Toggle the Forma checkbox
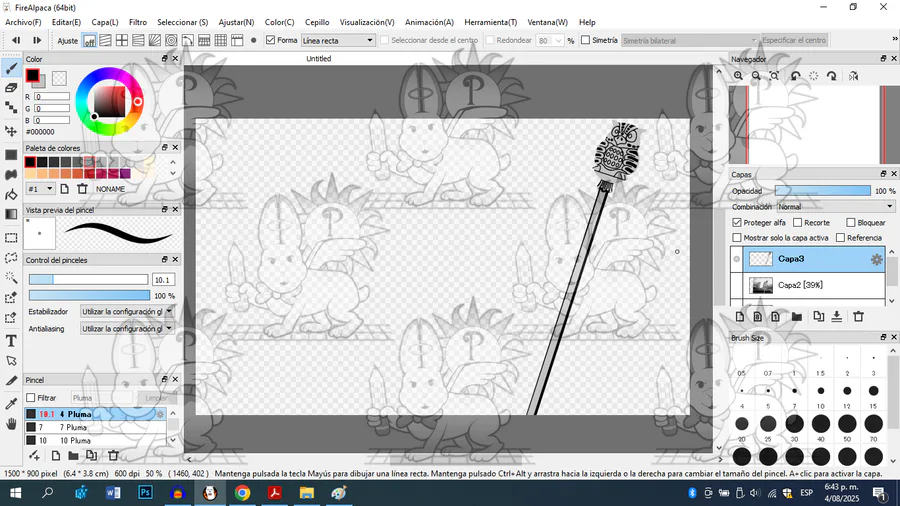 (x=270, y=40)
